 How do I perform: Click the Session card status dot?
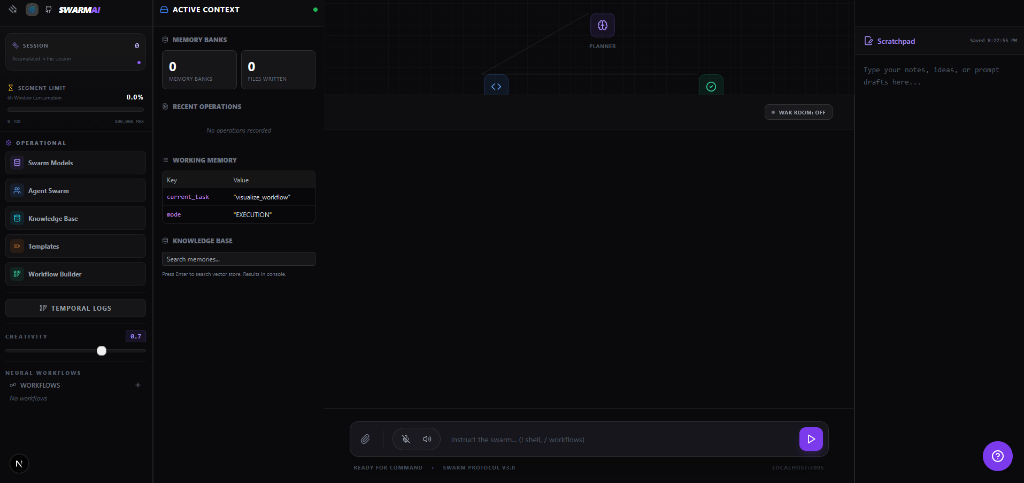[139, 62]
